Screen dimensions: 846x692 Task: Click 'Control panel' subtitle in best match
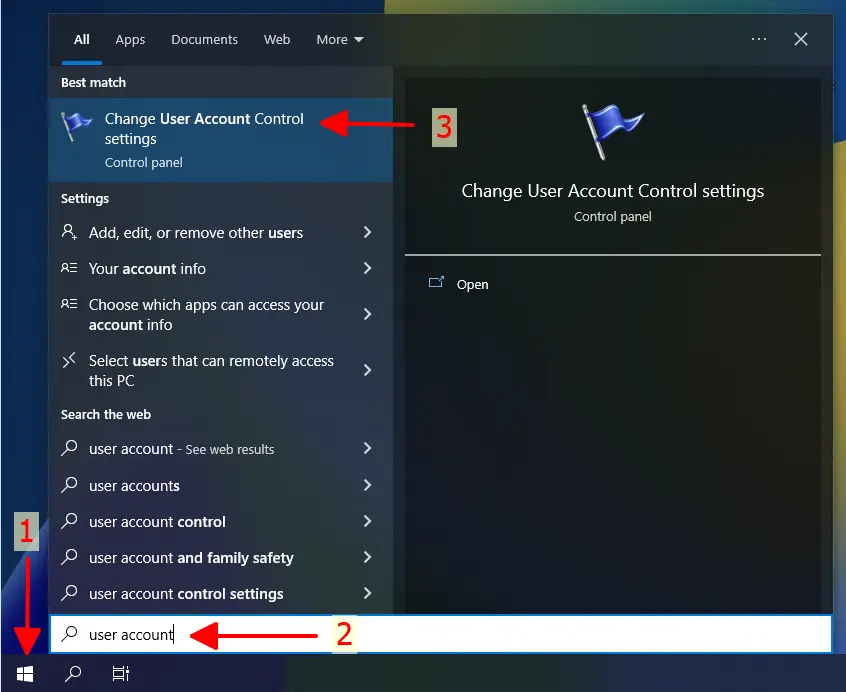(x=144, y=162)
